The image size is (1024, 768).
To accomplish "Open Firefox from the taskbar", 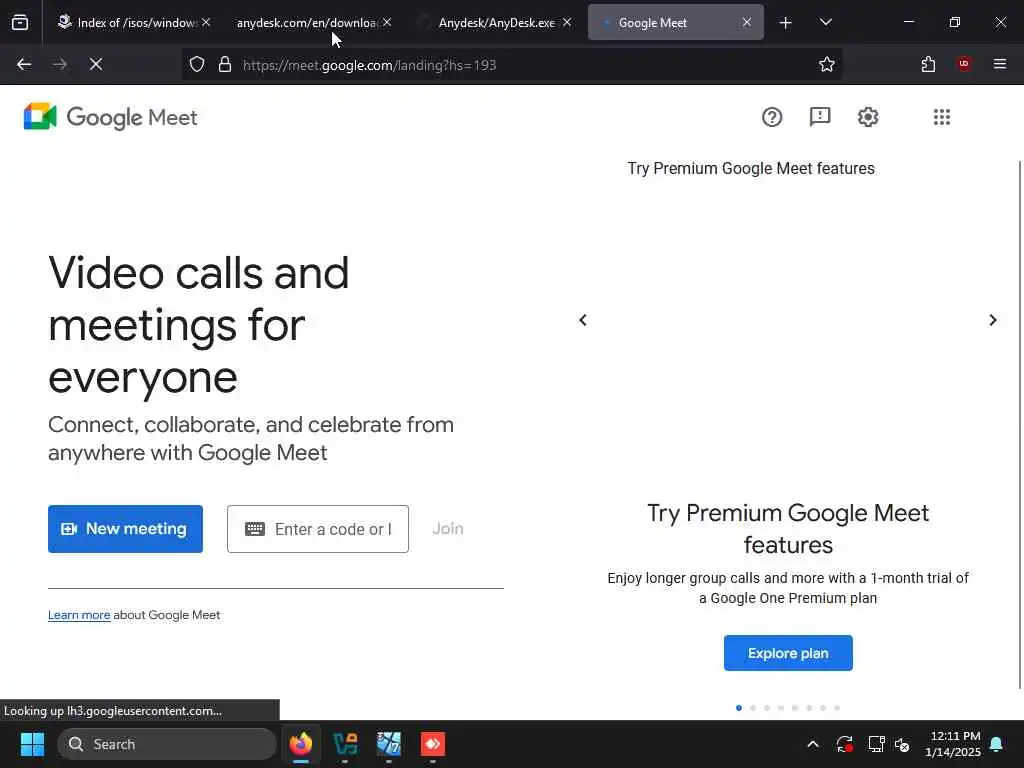I will coord(300,744).
